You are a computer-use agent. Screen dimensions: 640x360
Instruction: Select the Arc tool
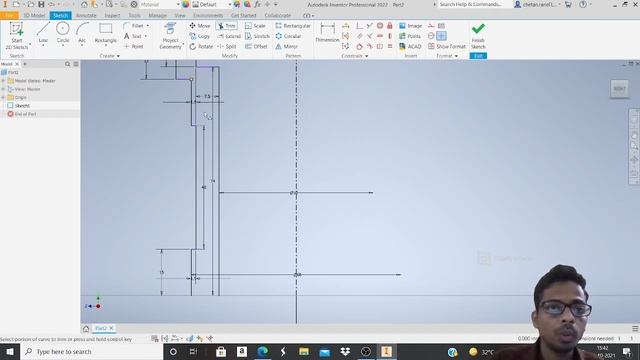pos(82,33)
